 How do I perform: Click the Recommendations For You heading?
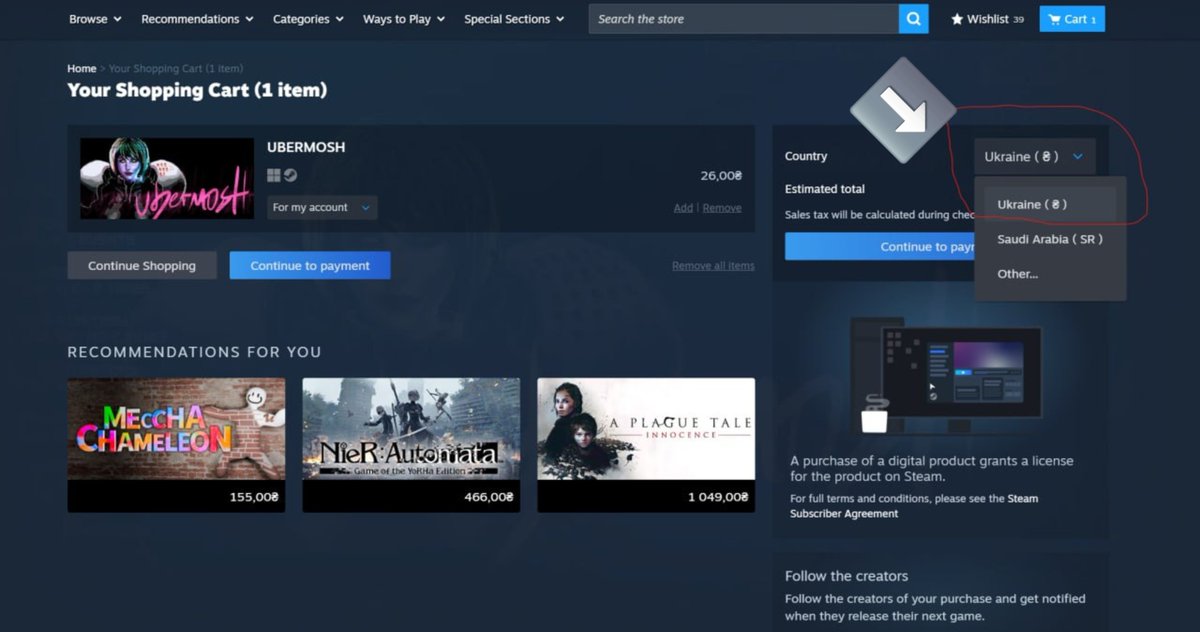pos(194,352)
